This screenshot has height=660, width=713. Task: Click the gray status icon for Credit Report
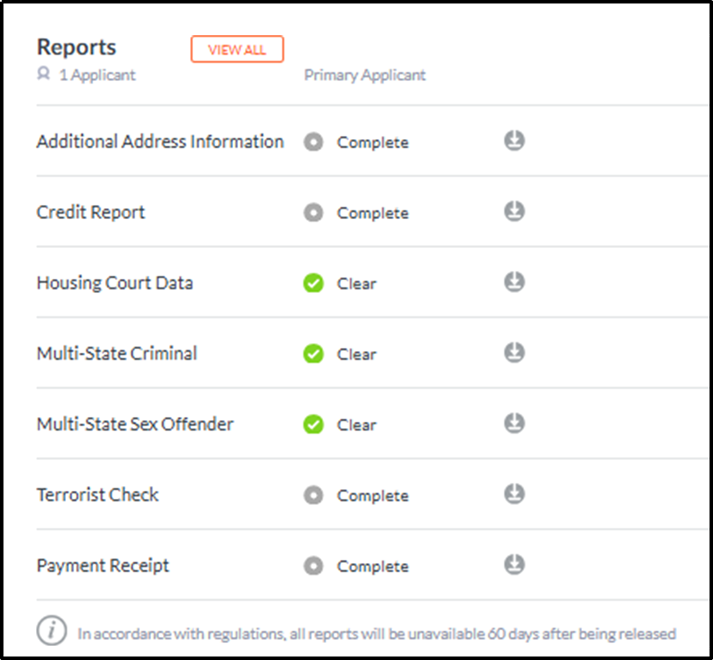(313, 212)
